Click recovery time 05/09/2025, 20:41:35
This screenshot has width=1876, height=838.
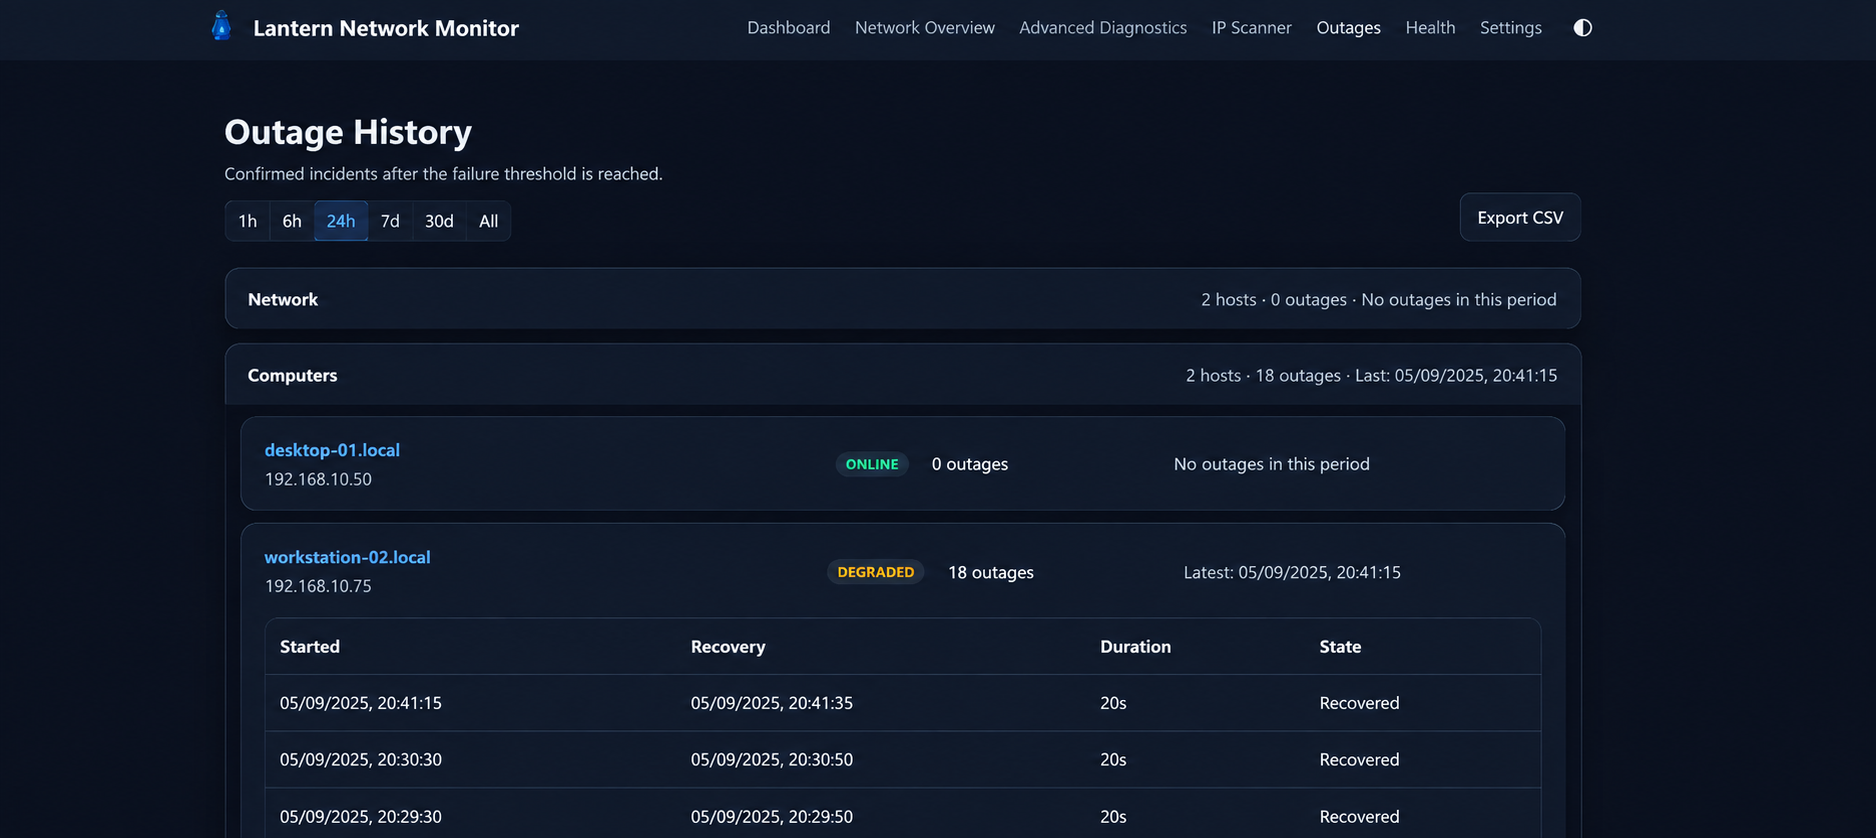tap(771, 703)
